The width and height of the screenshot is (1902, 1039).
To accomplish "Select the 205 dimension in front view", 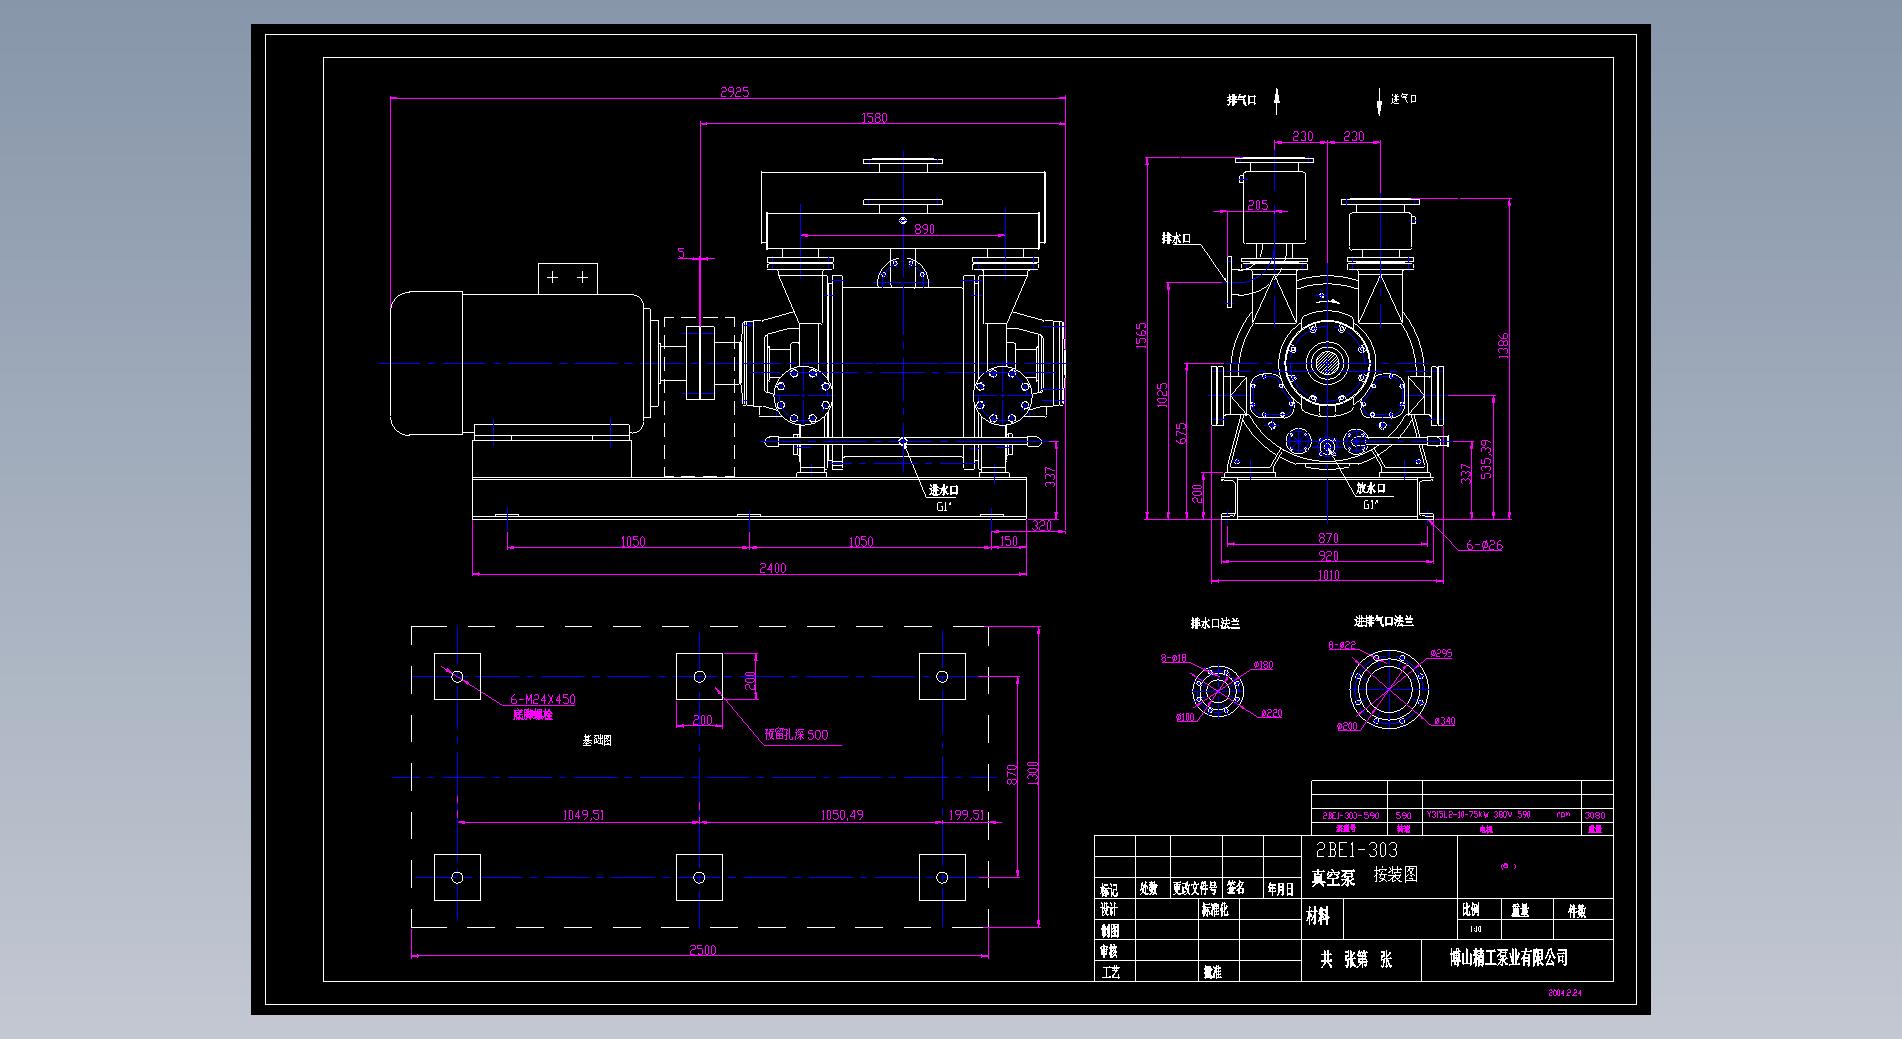I will (1257, 205).
